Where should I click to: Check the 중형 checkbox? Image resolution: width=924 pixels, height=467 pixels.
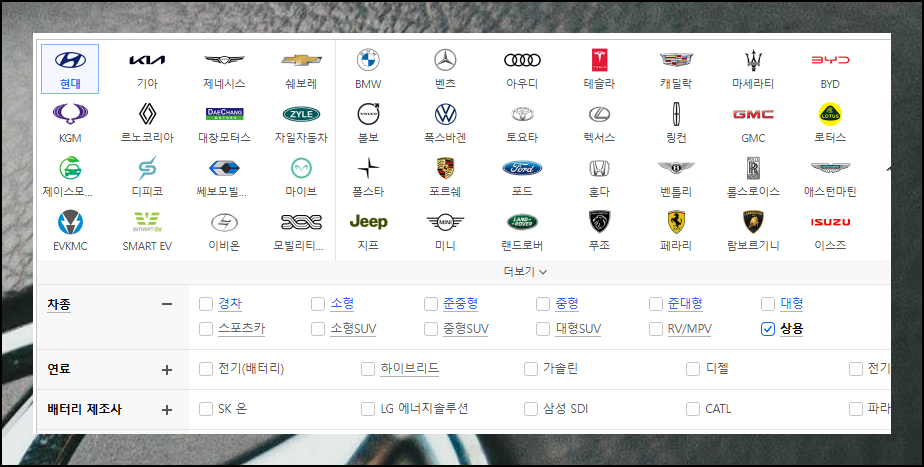pos(543,304)
